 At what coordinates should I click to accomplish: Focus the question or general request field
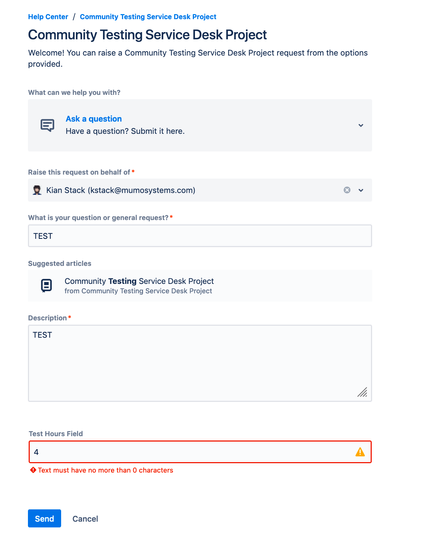coord(200,236)
